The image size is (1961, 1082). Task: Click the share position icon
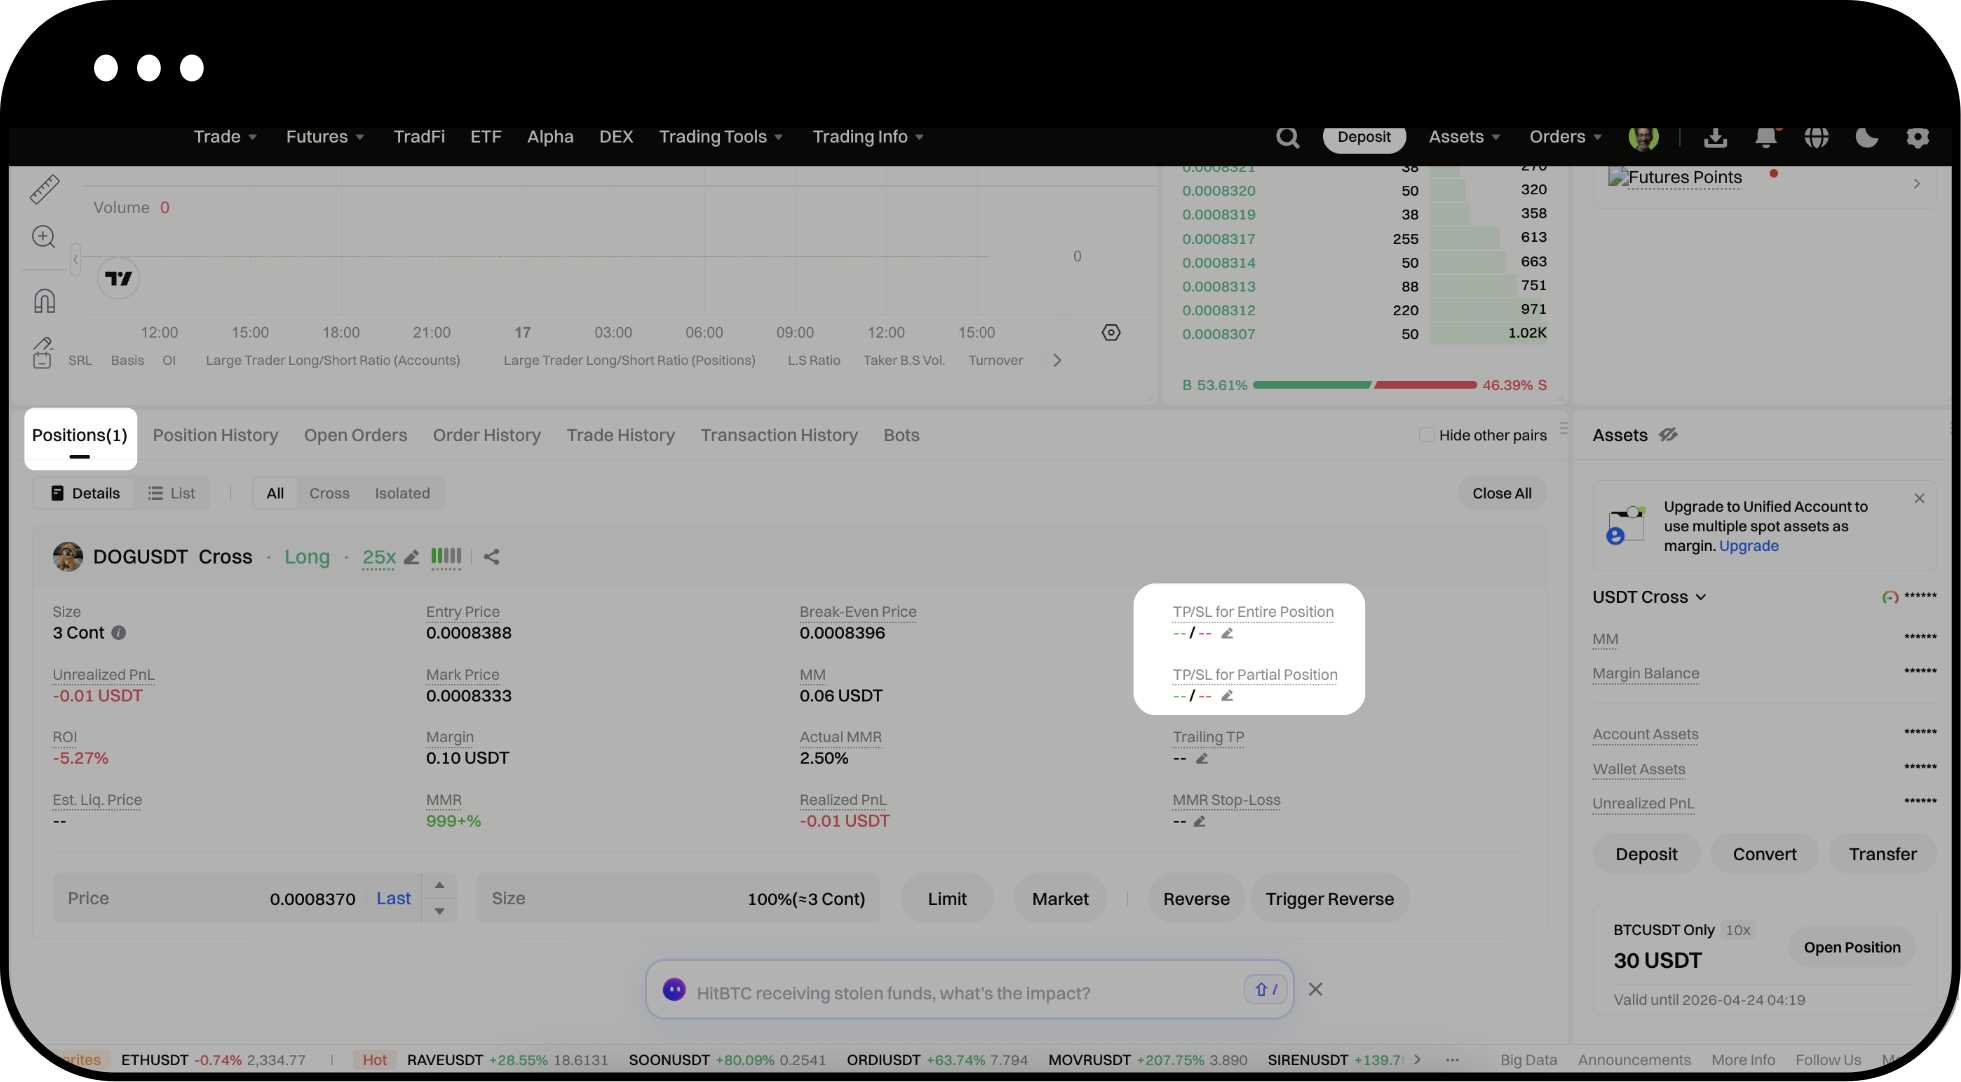[491, 557]
